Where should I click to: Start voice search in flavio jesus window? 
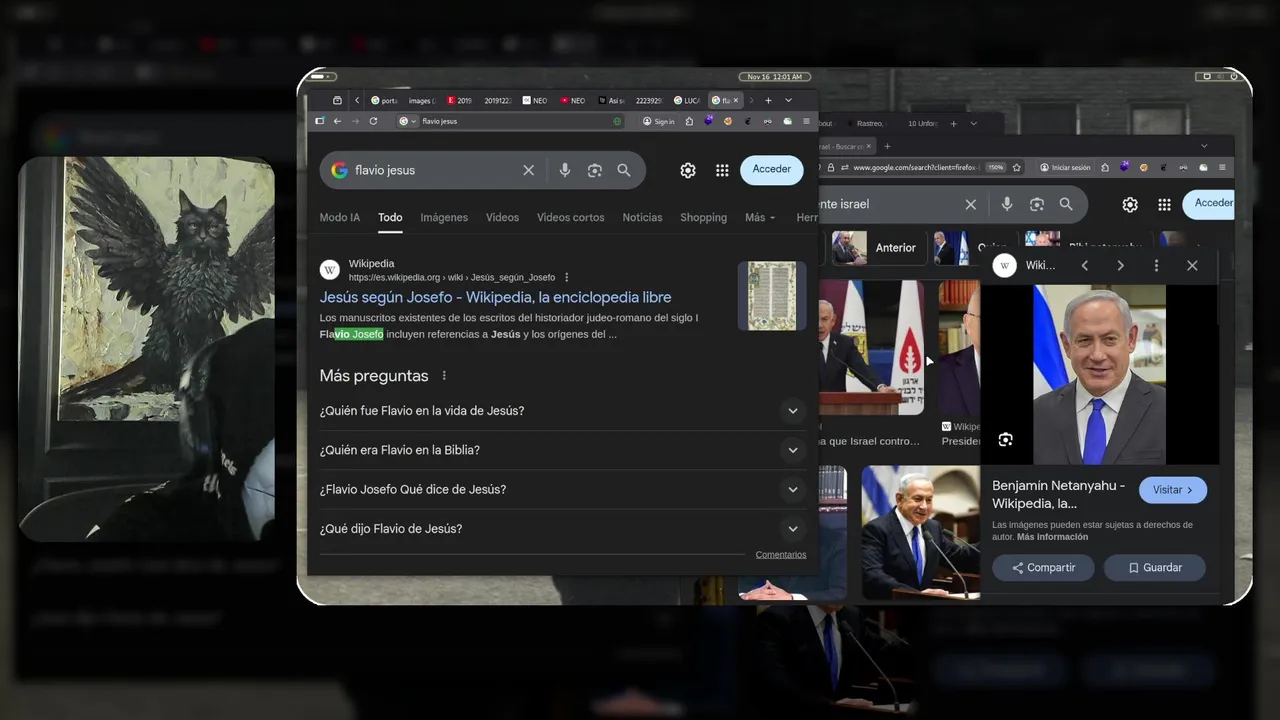point(565,170)
